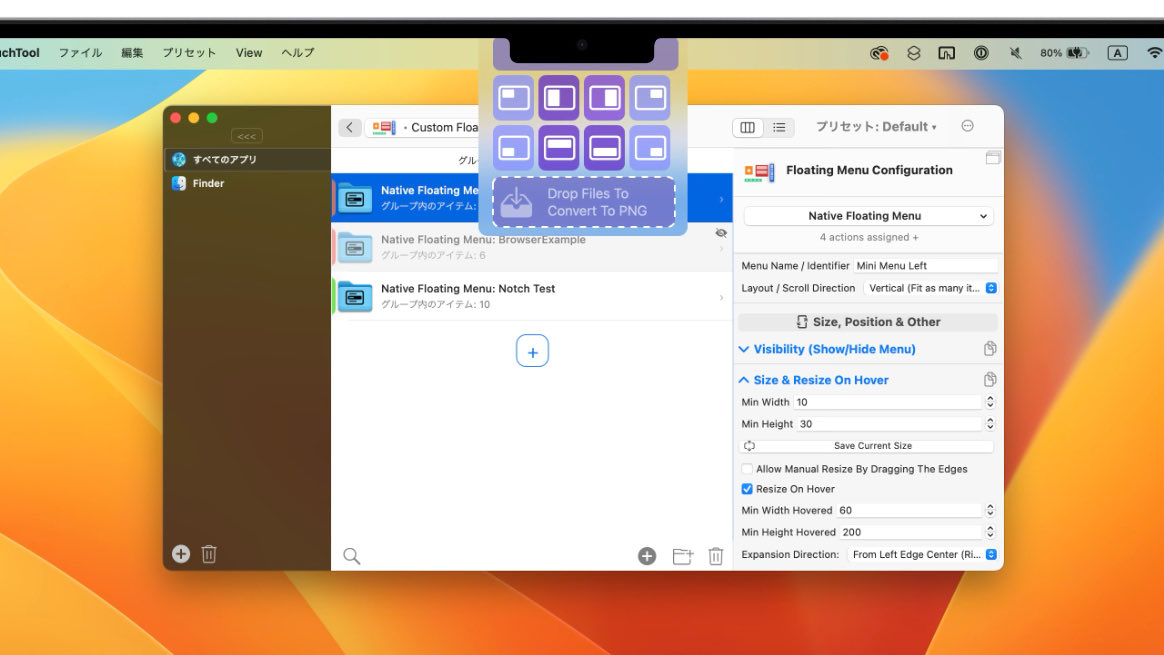Click the blue plus box below list
Viewport: 1164px width, 655px height.
tap(532, 351)
